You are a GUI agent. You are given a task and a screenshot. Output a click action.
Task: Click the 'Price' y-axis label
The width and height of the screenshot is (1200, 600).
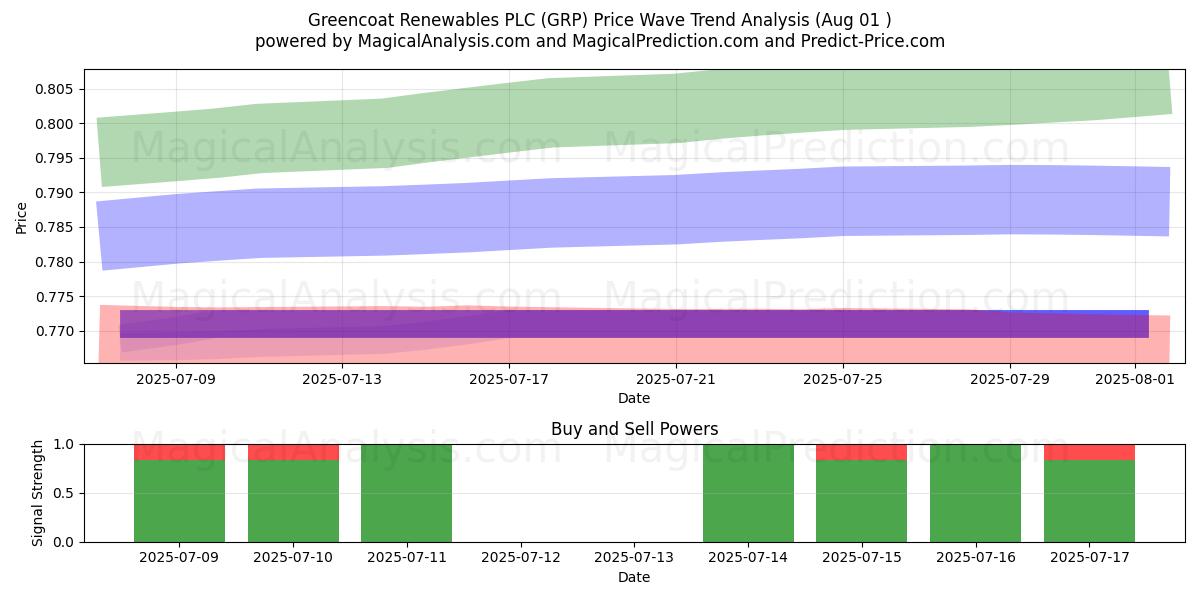(21, 216)
